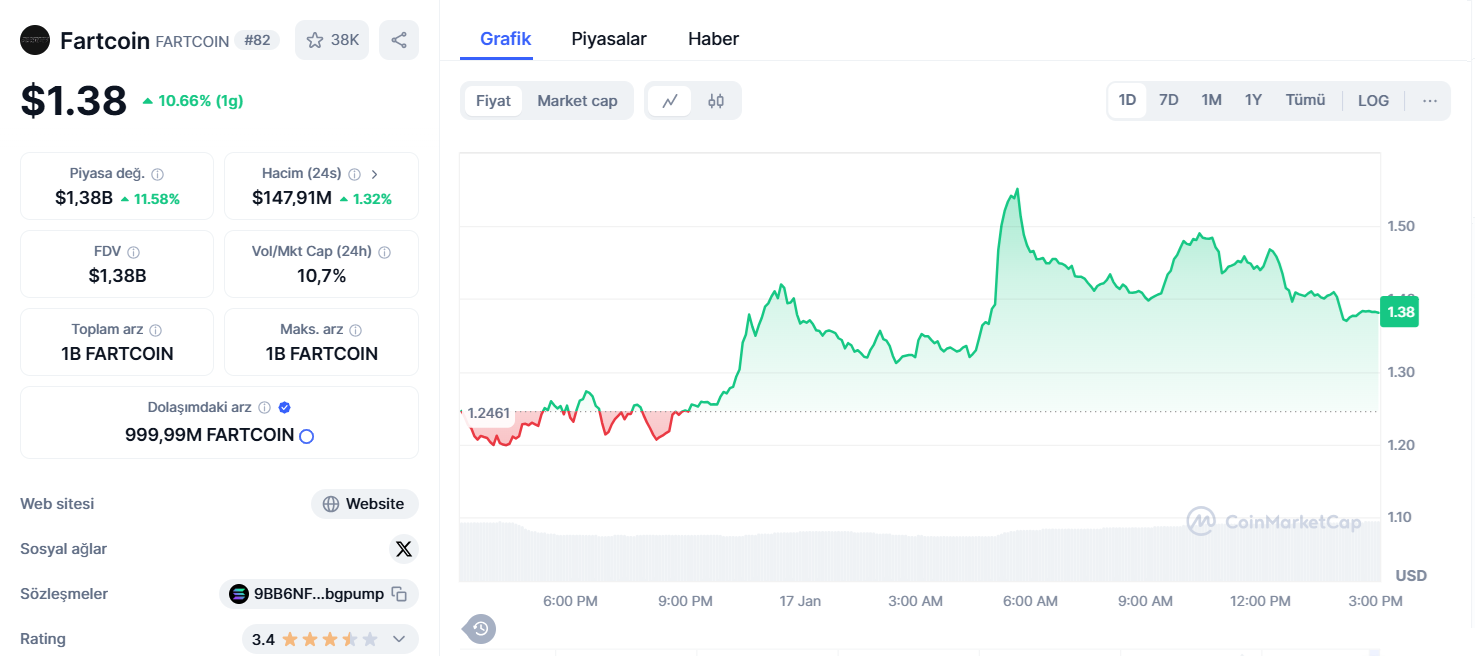The height and width of the screenshot is (656, 1475).
Task: Click the chart history clock icon
Action: [x=480, y=628]
